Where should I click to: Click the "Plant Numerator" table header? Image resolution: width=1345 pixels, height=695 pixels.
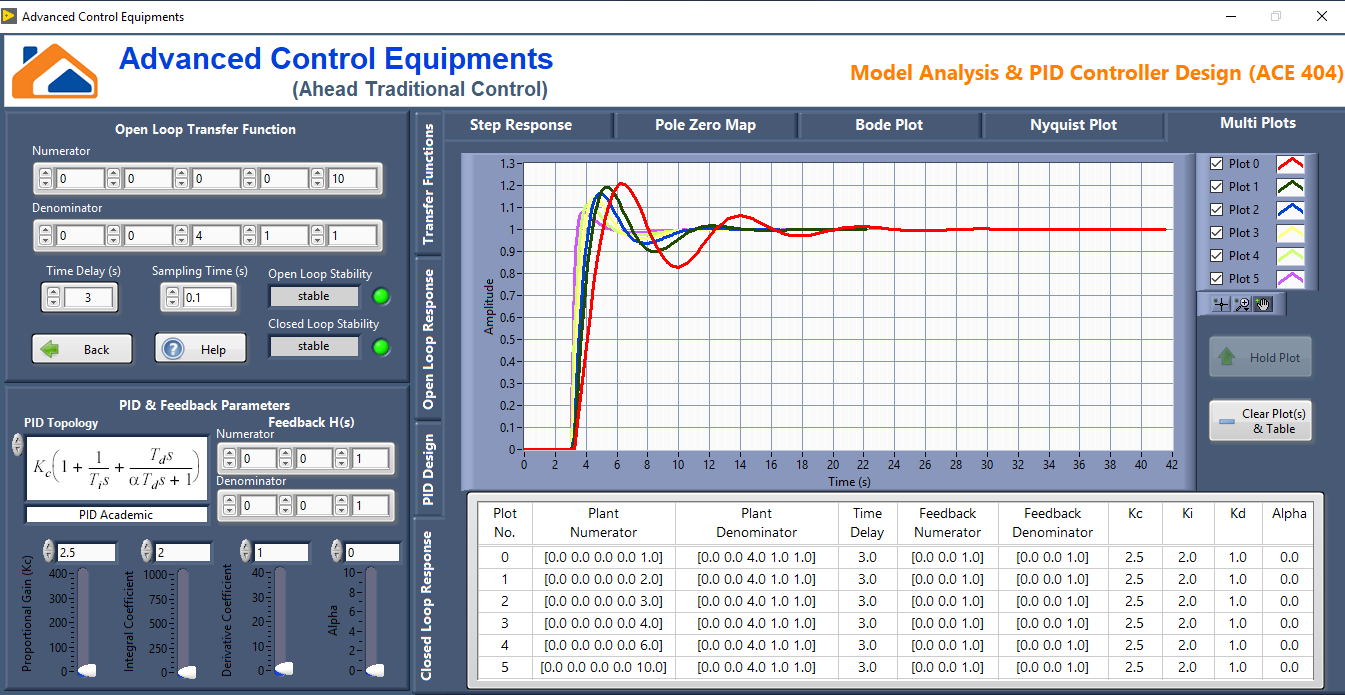(x=603, y=523)
